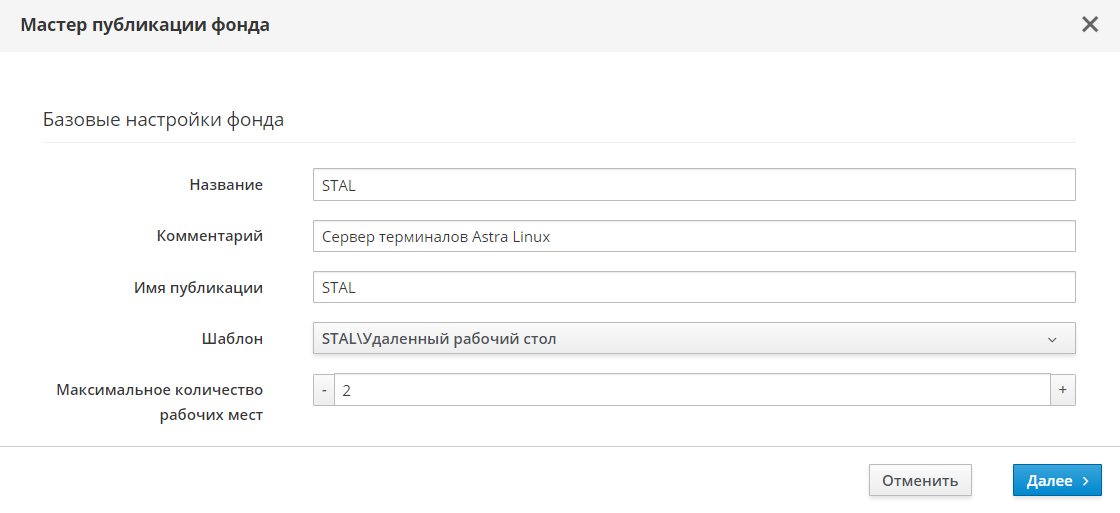Click the Максимальное количество рабочих мест label
Viewport: 1120px width, 513px height.
(160, 402)
